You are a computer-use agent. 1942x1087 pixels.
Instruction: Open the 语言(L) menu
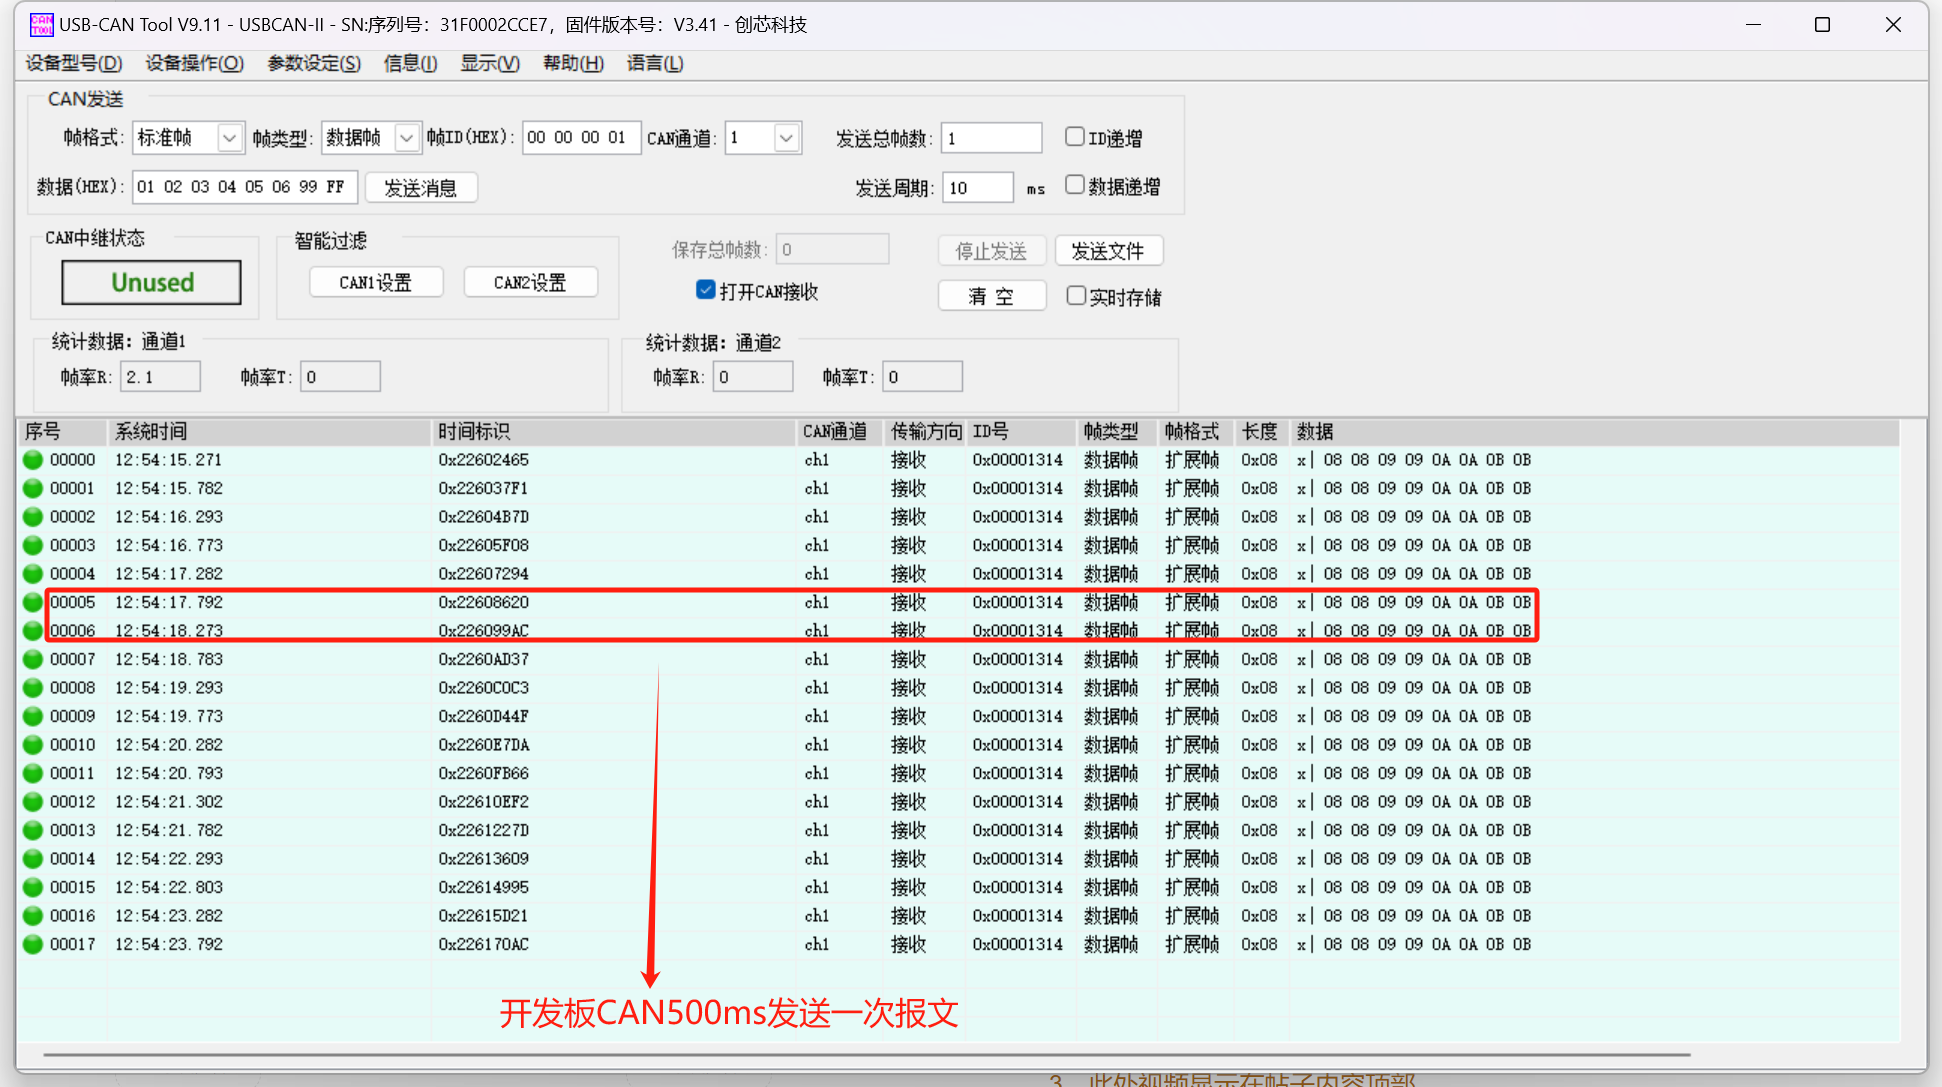click(x=655, y=63)
